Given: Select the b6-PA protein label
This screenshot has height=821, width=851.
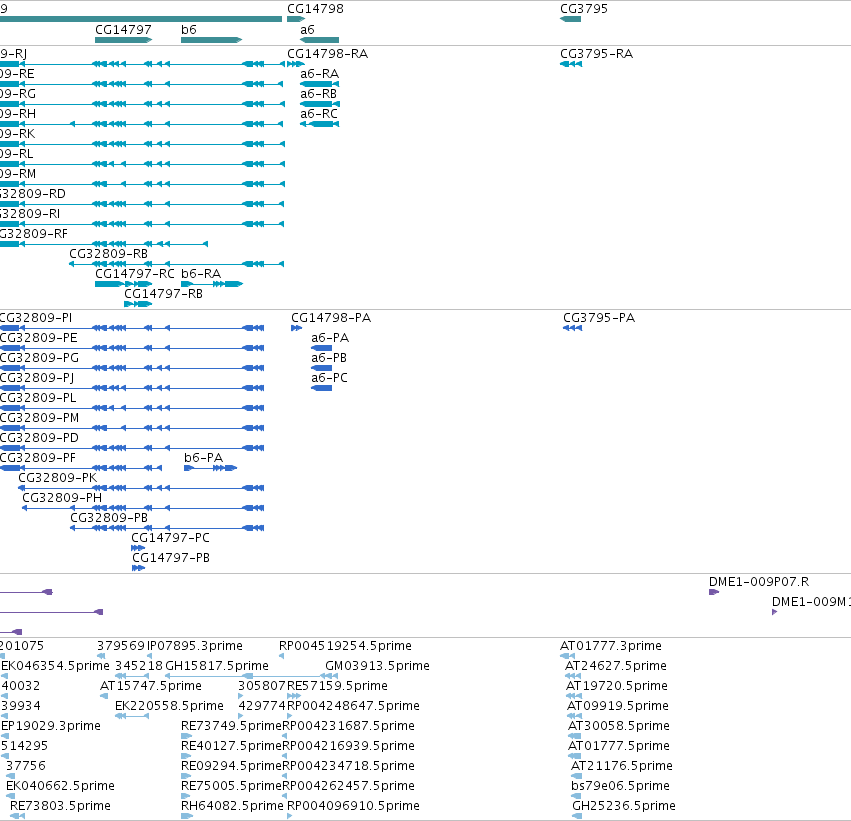Looking at the screenshot, I should (204, 459).
